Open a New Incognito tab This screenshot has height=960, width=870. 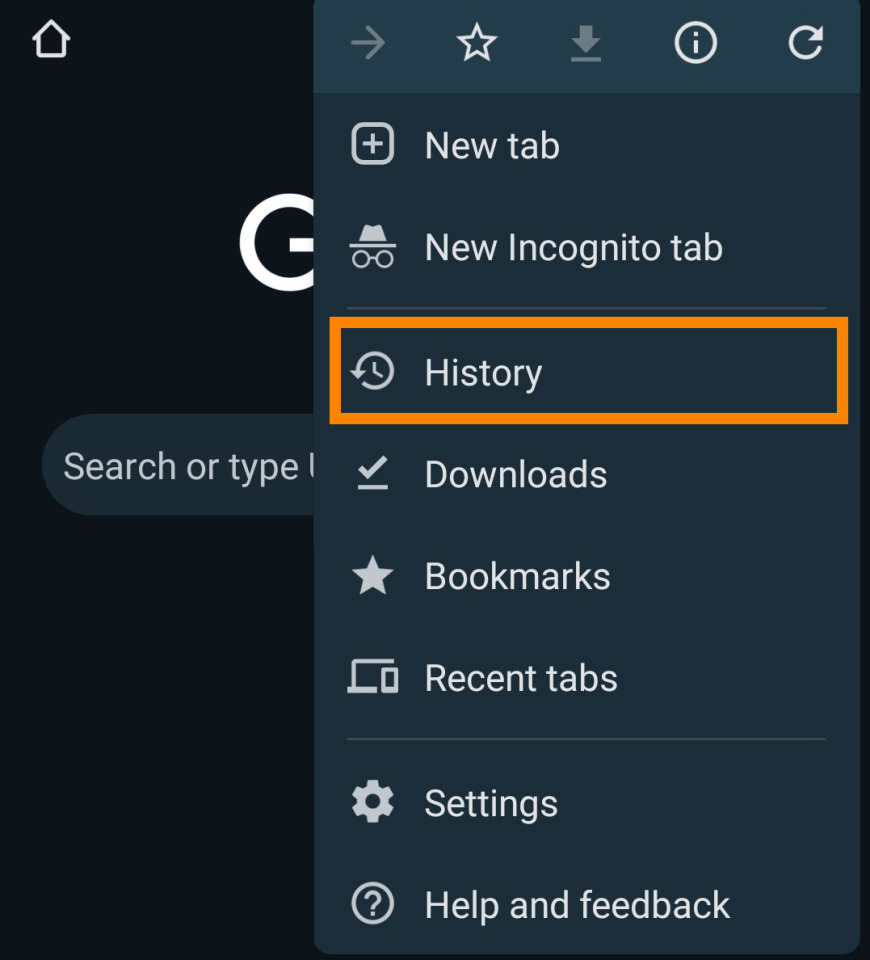573,248
